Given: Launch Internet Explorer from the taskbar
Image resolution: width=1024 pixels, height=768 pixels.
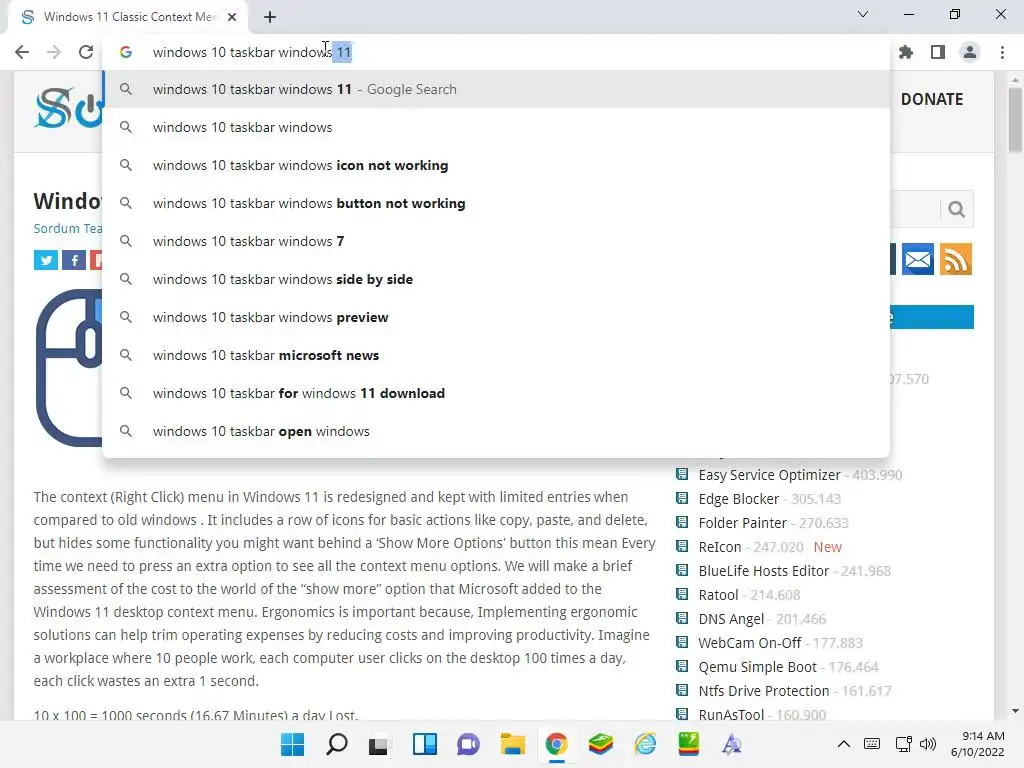Looking at the screenshot, I should [x=645, y=744].
